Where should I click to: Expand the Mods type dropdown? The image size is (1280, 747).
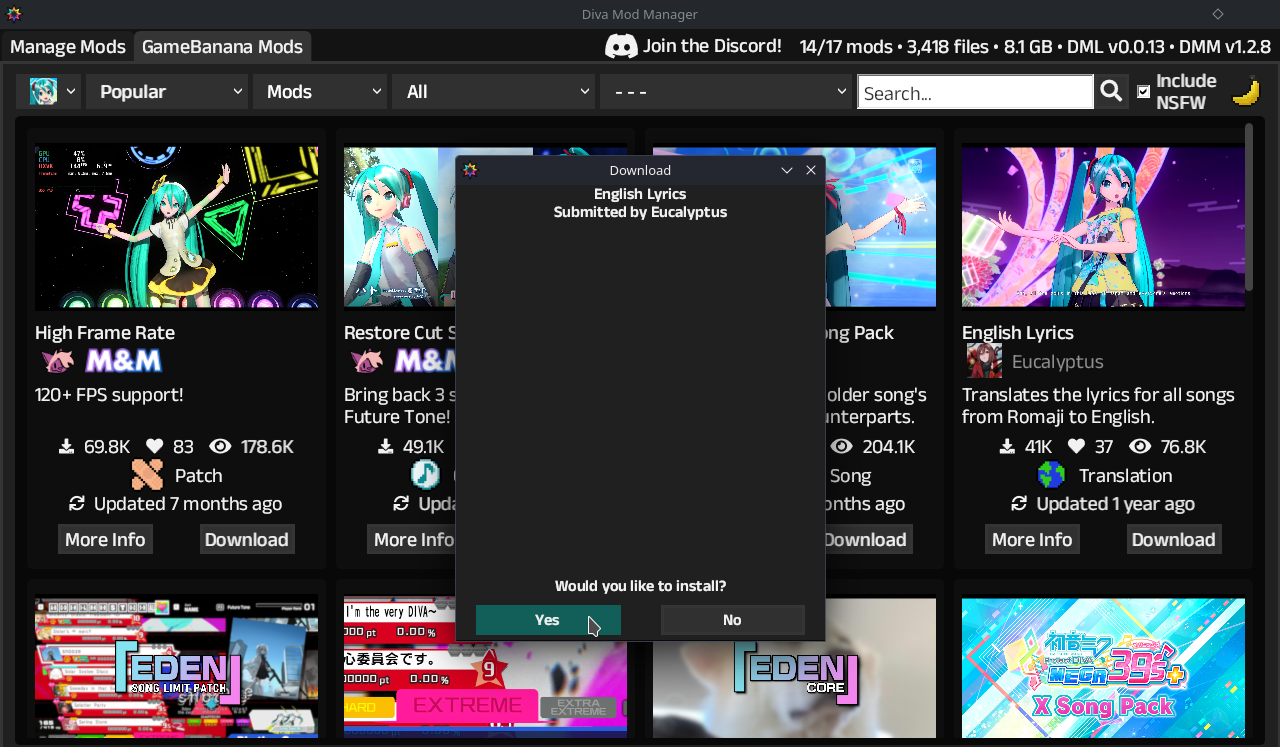tap(320, 92)
